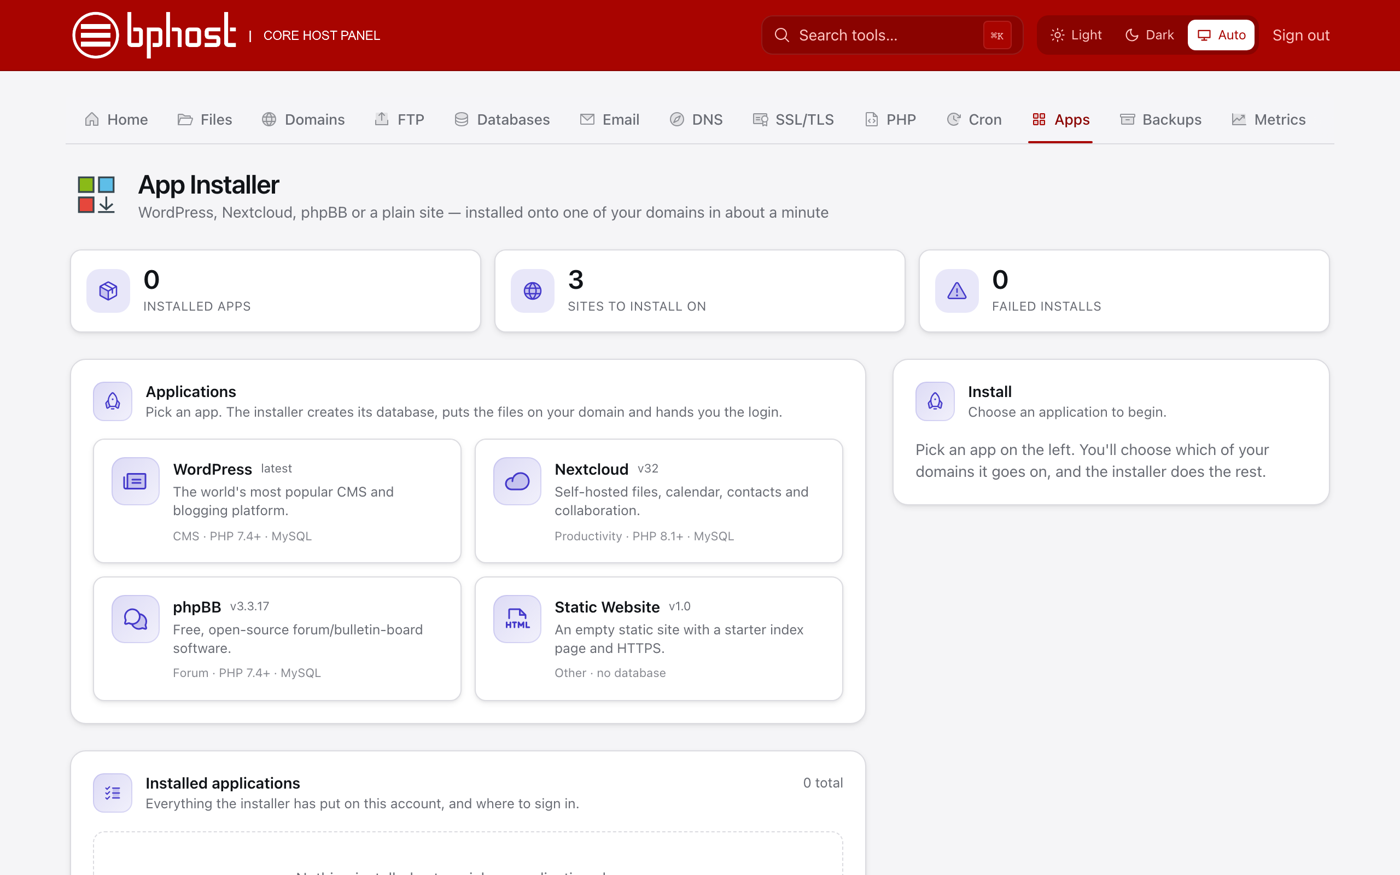This screenshot has width=1400, height=875.
Task: Pick the phpBB application card
Action: (x=277, y=638)
